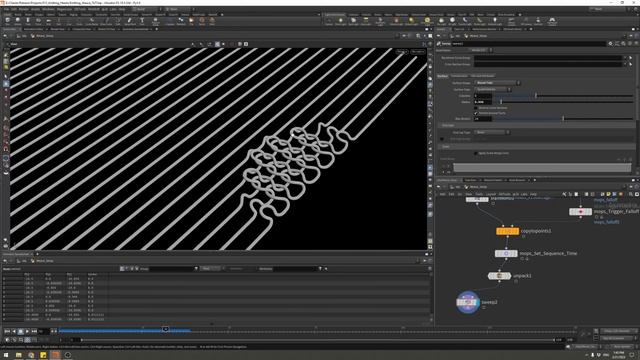Select the sweep2 node
The image size is (640, 360).
(x=468, y=302)
